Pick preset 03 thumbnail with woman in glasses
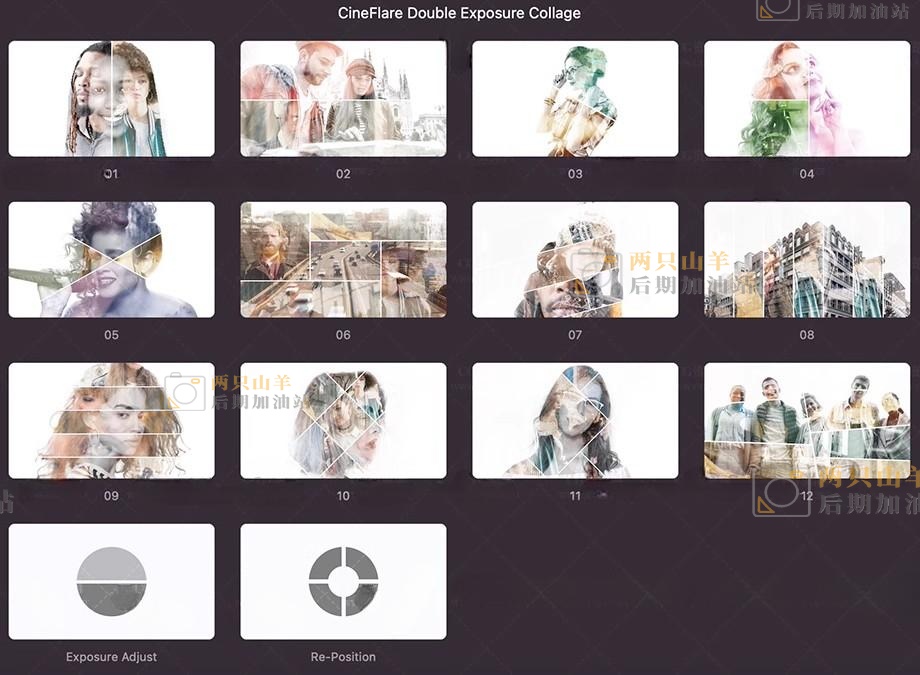The image size is (920, 675). pos(575,99)
